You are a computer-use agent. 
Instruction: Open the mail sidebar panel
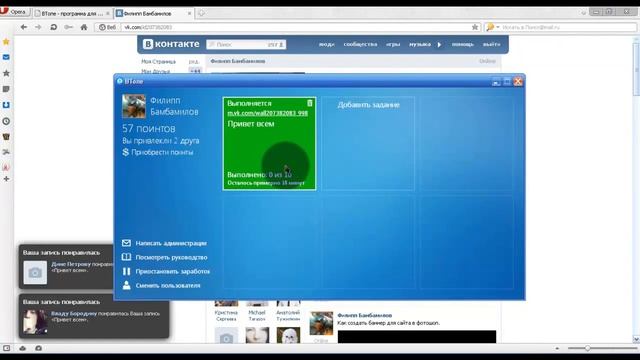6,57
